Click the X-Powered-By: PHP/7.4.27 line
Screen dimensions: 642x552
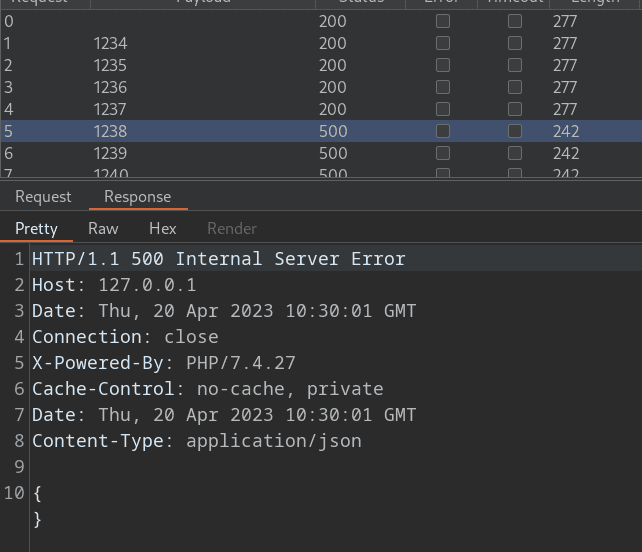coord(164,363)
